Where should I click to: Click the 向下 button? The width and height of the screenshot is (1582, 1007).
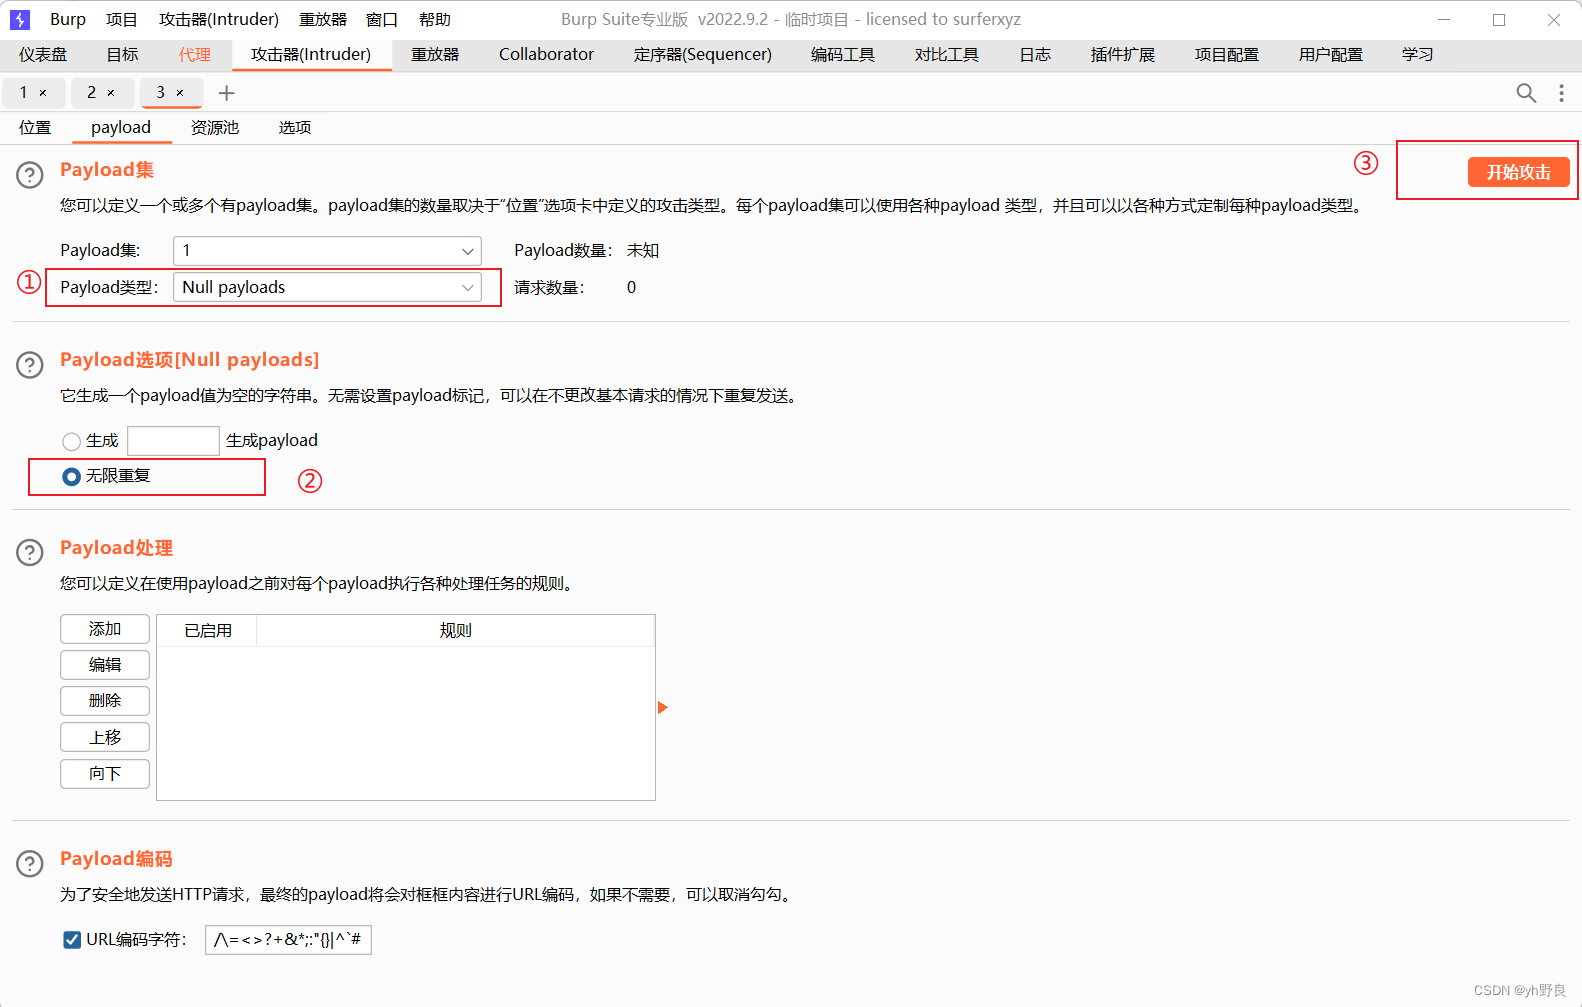click(x=105, y=774)
